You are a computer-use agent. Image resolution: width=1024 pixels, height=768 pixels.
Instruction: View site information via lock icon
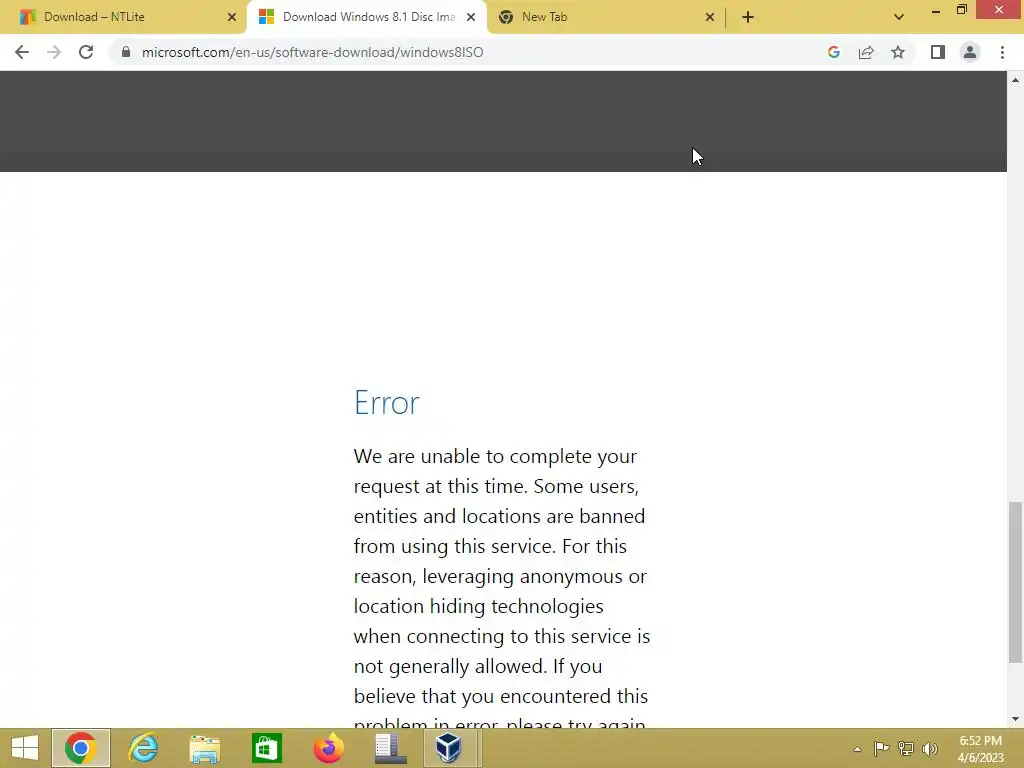[126, 52]
